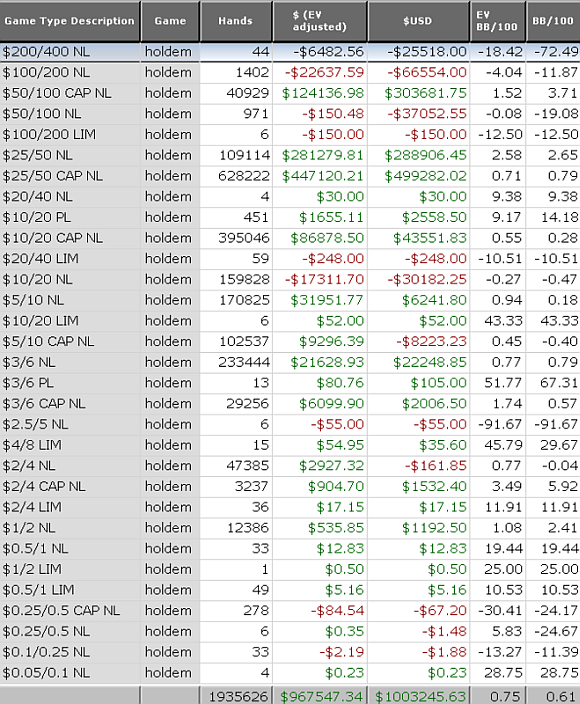The width and height of the screenshot is (580, 704).
Task: Click the Game column header
Action: coord(170,21)
